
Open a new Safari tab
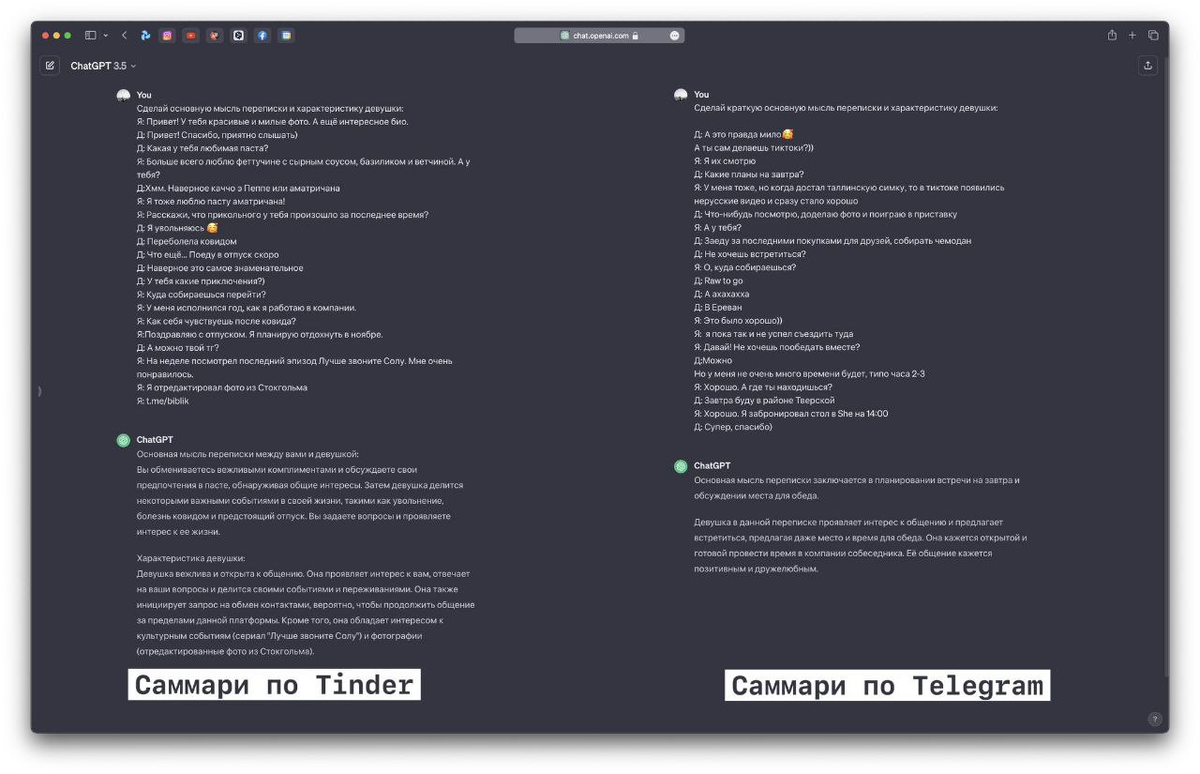coord(1133,35)
